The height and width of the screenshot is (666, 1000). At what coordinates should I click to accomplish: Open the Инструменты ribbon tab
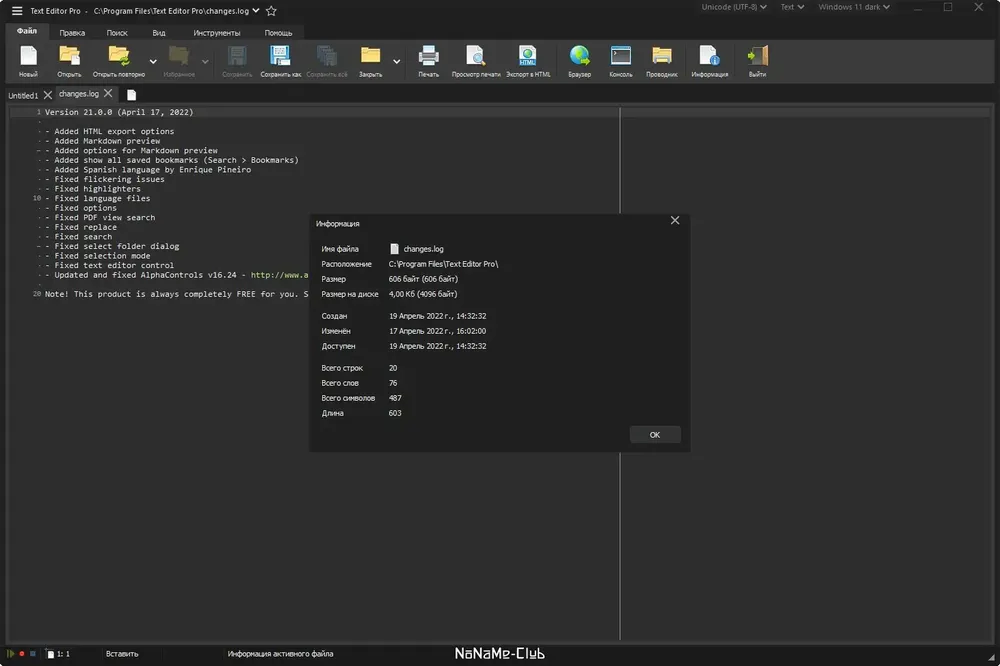click(217, 33)
